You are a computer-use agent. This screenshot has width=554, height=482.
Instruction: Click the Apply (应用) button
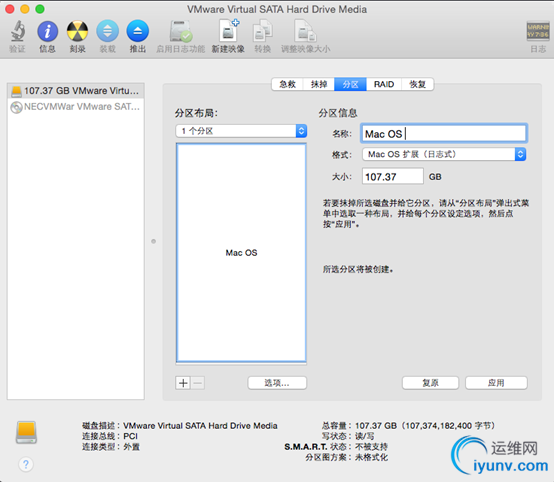tap(496, 383)
